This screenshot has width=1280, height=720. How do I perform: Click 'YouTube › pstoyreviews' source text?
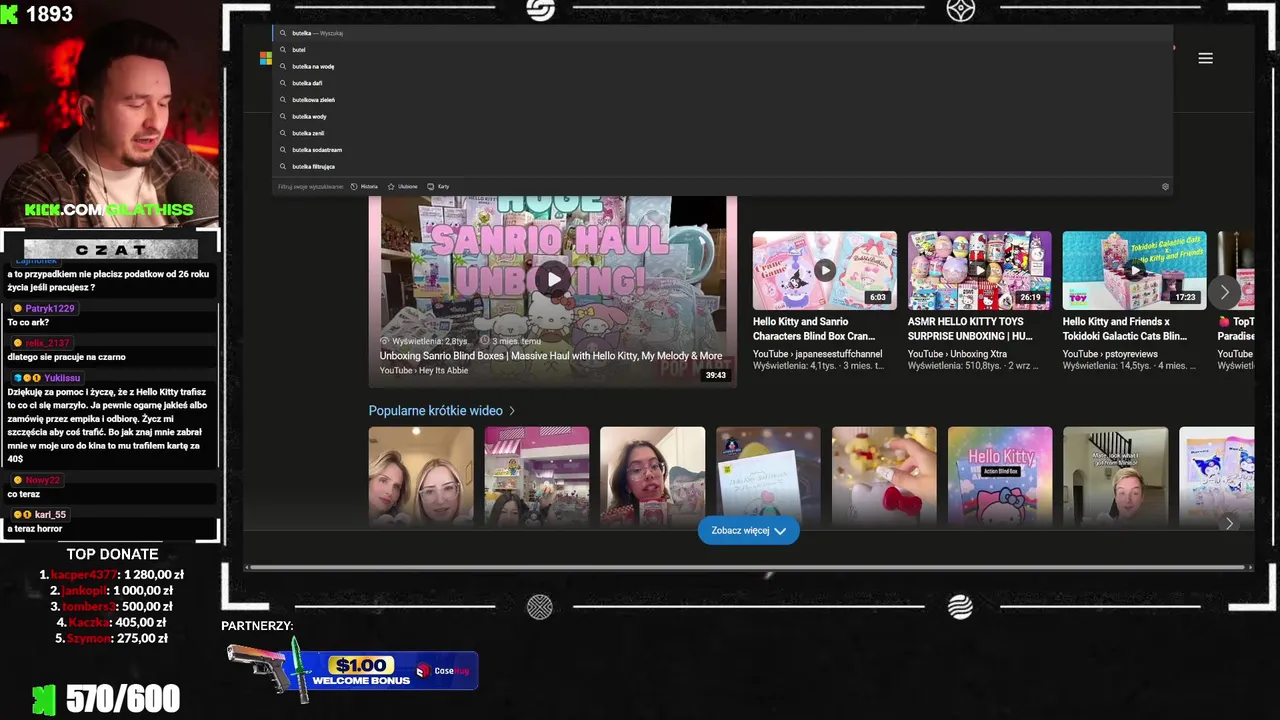pyautogui.click(x=1110, y=354)
